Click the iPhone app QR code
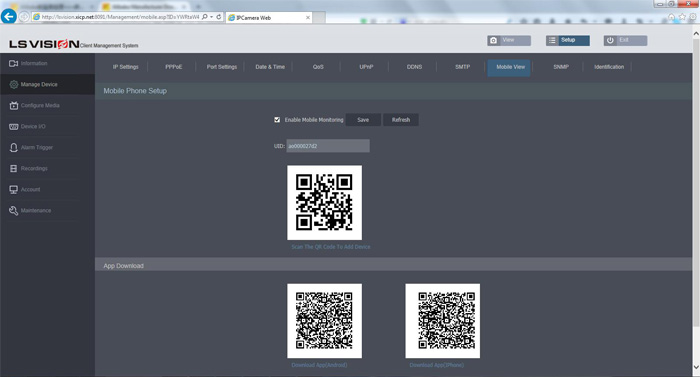The image size is (700, 377). (442, 321)
